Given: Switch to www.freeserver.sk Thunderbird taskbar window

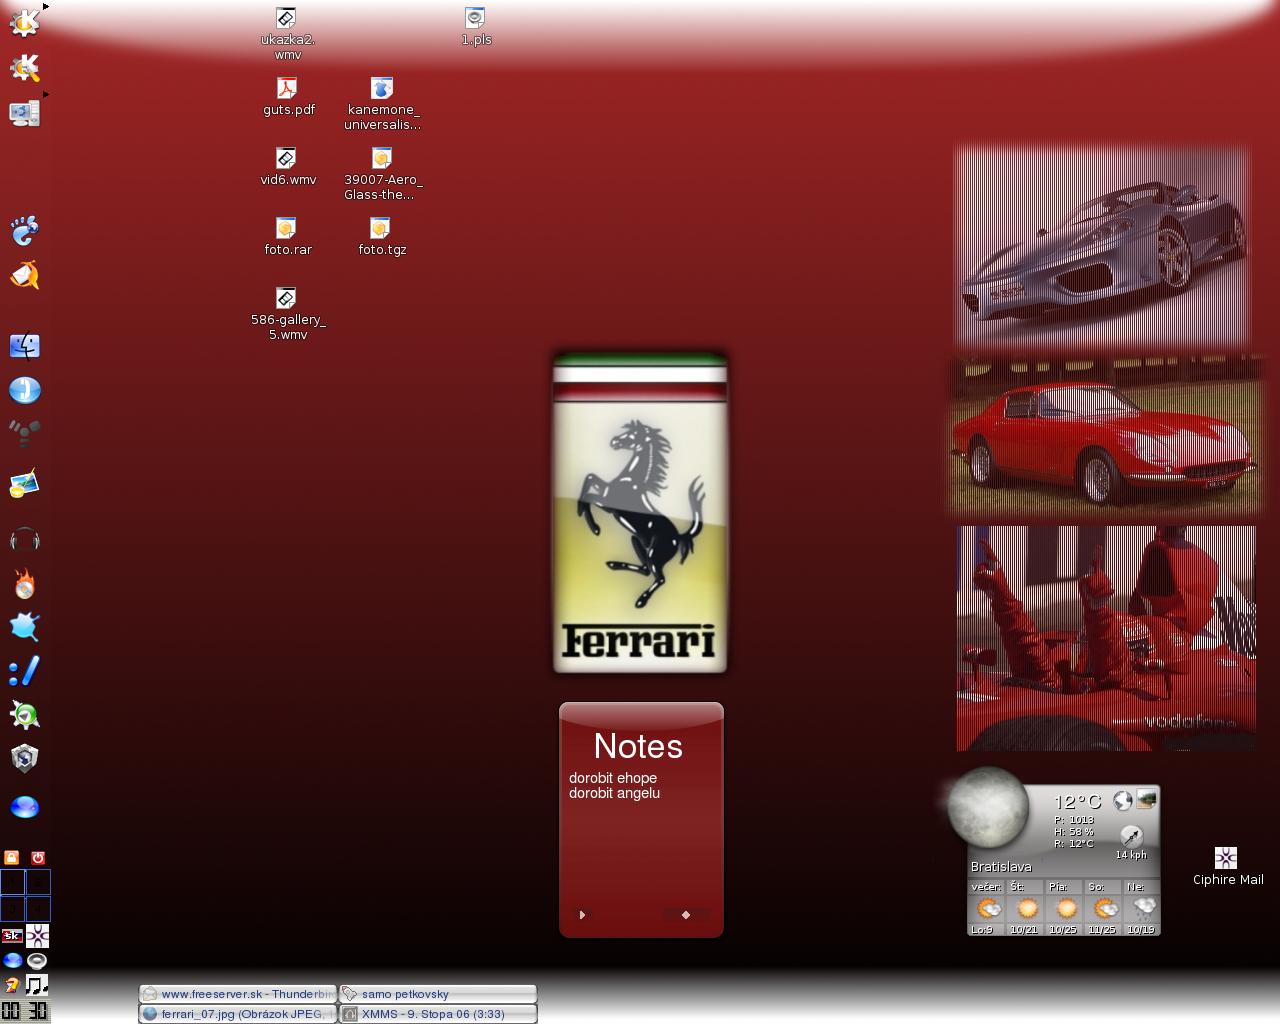Looking at the screenshot, I should pos(238,994).
